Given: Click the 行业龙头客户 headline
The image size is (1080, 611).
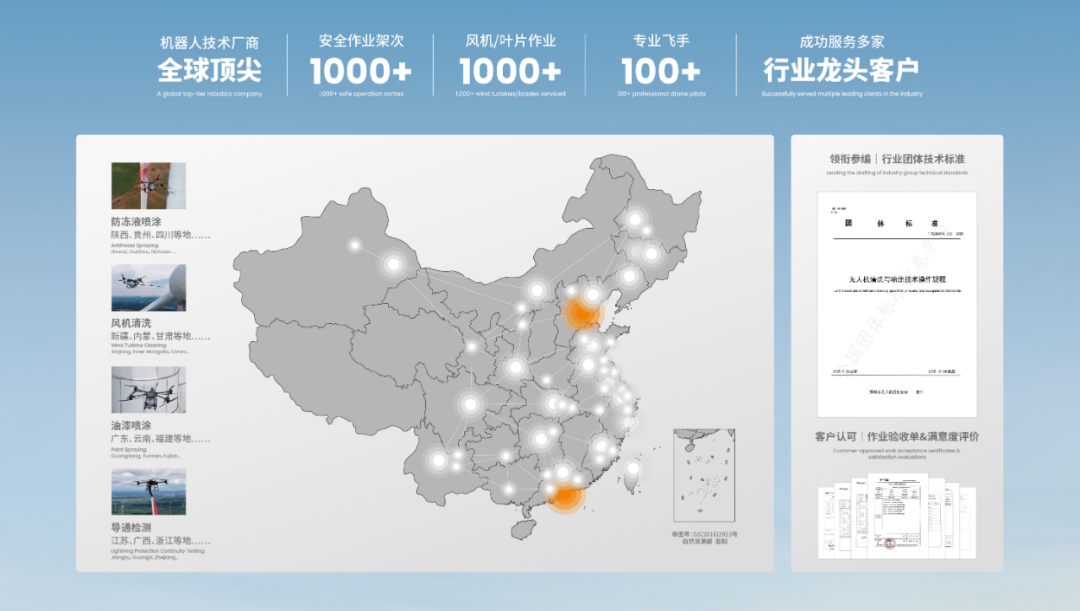Looking at the screenshot, I should pos(841,71).
